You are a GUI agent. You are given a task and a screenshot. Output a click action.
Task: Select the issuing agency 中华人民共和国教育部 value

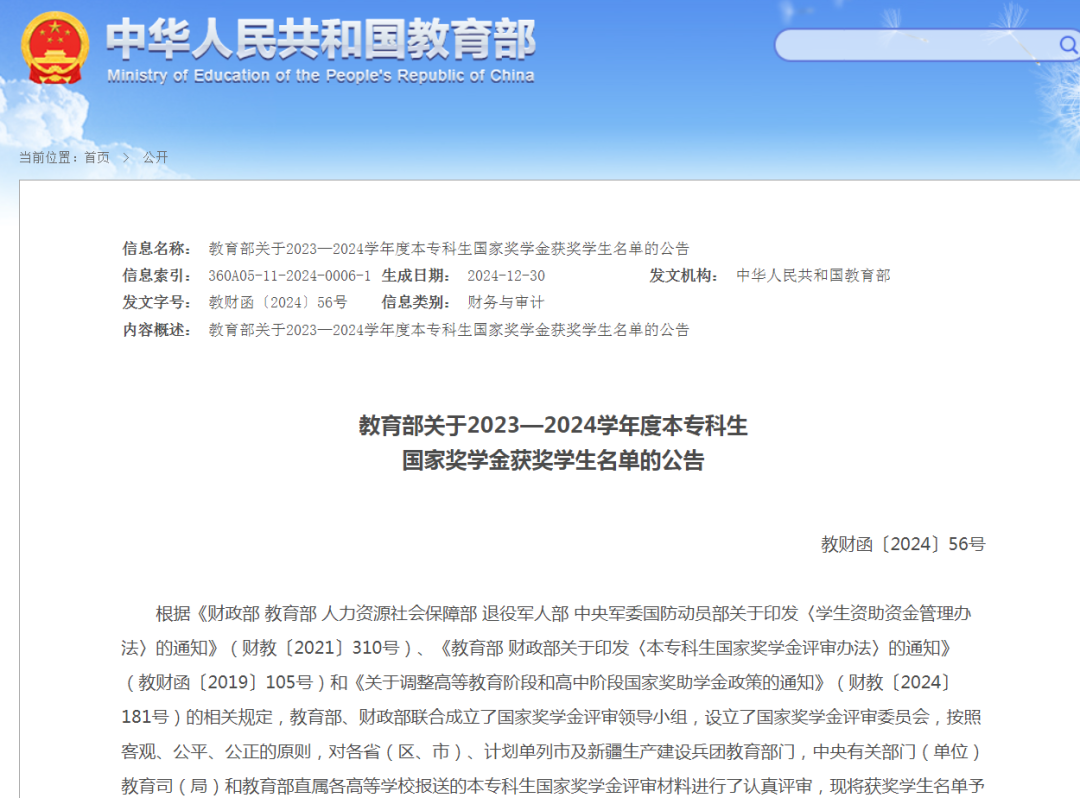click(x=813, y=276)
